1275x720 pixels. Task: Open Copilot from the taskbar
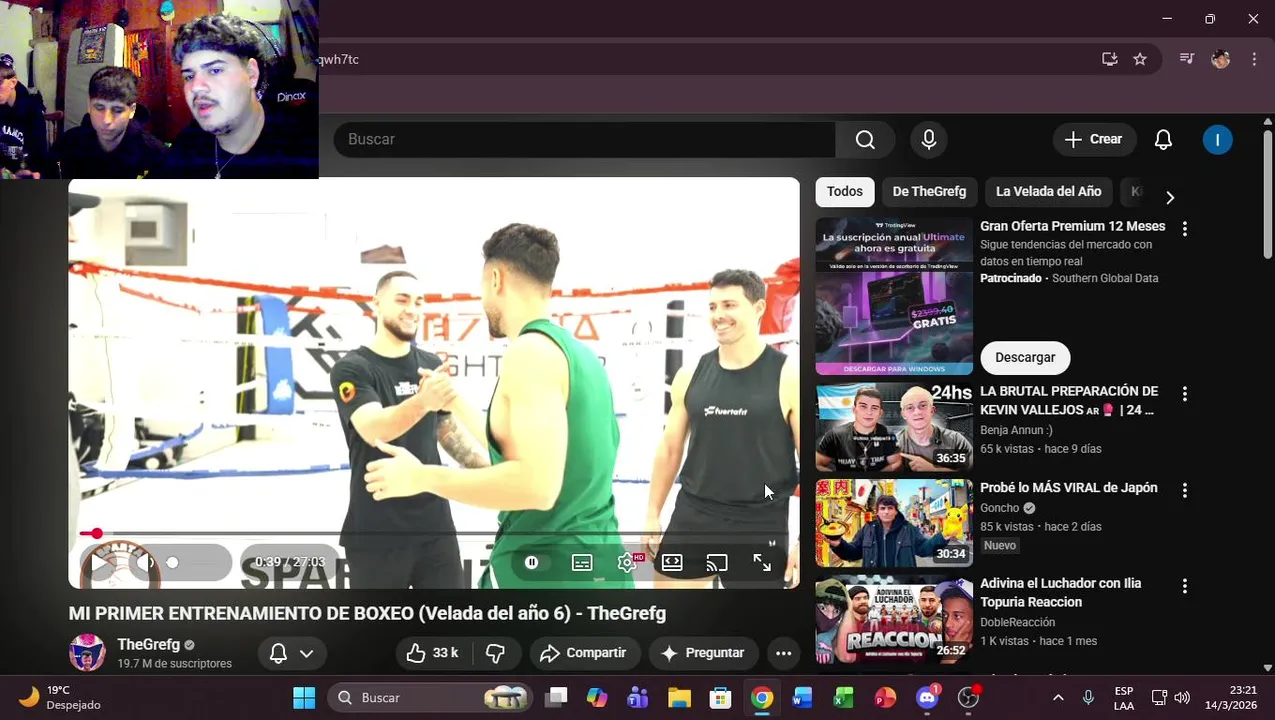tap(597, 698)
